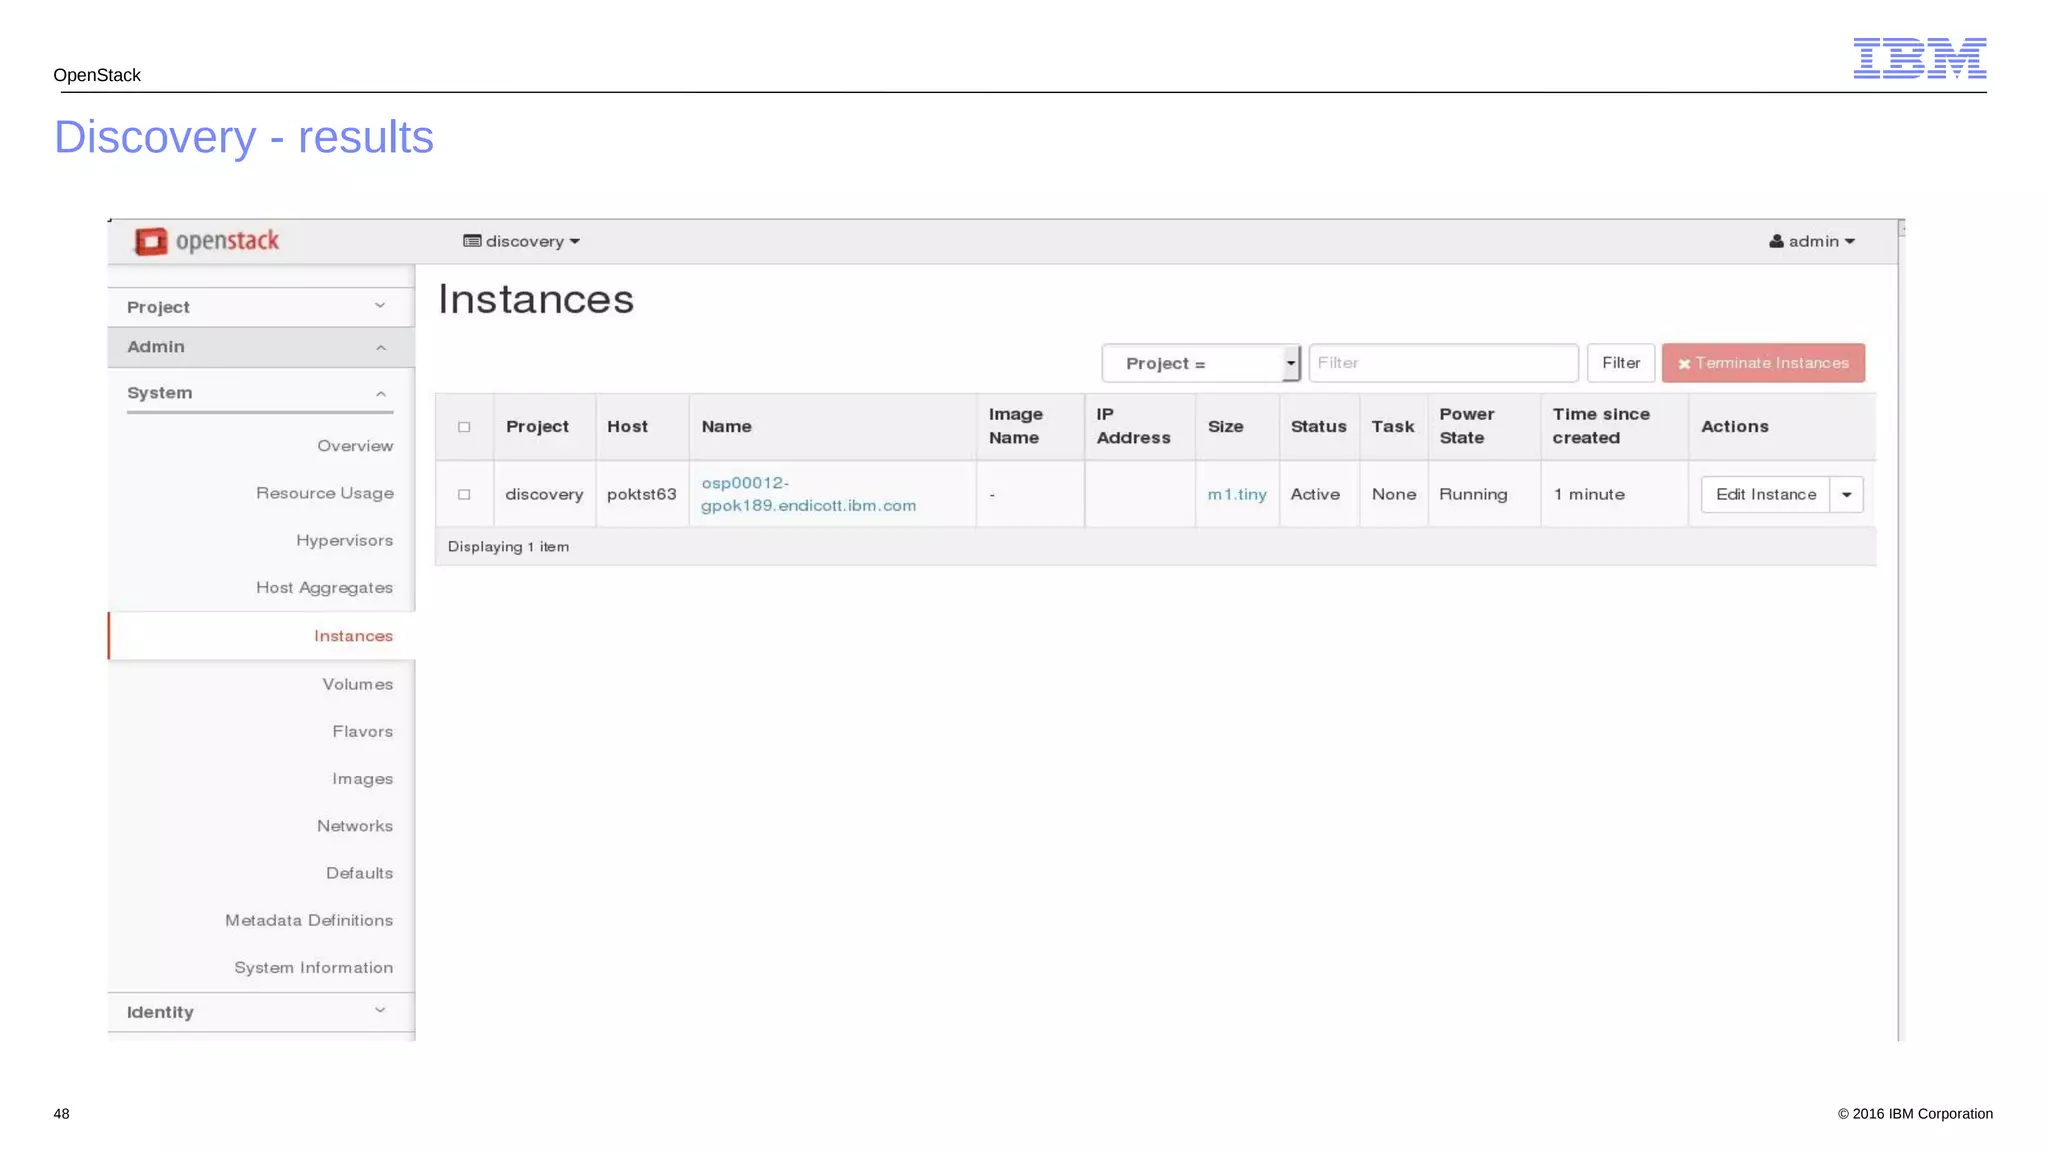Open Overview in the sidebar

355,446
